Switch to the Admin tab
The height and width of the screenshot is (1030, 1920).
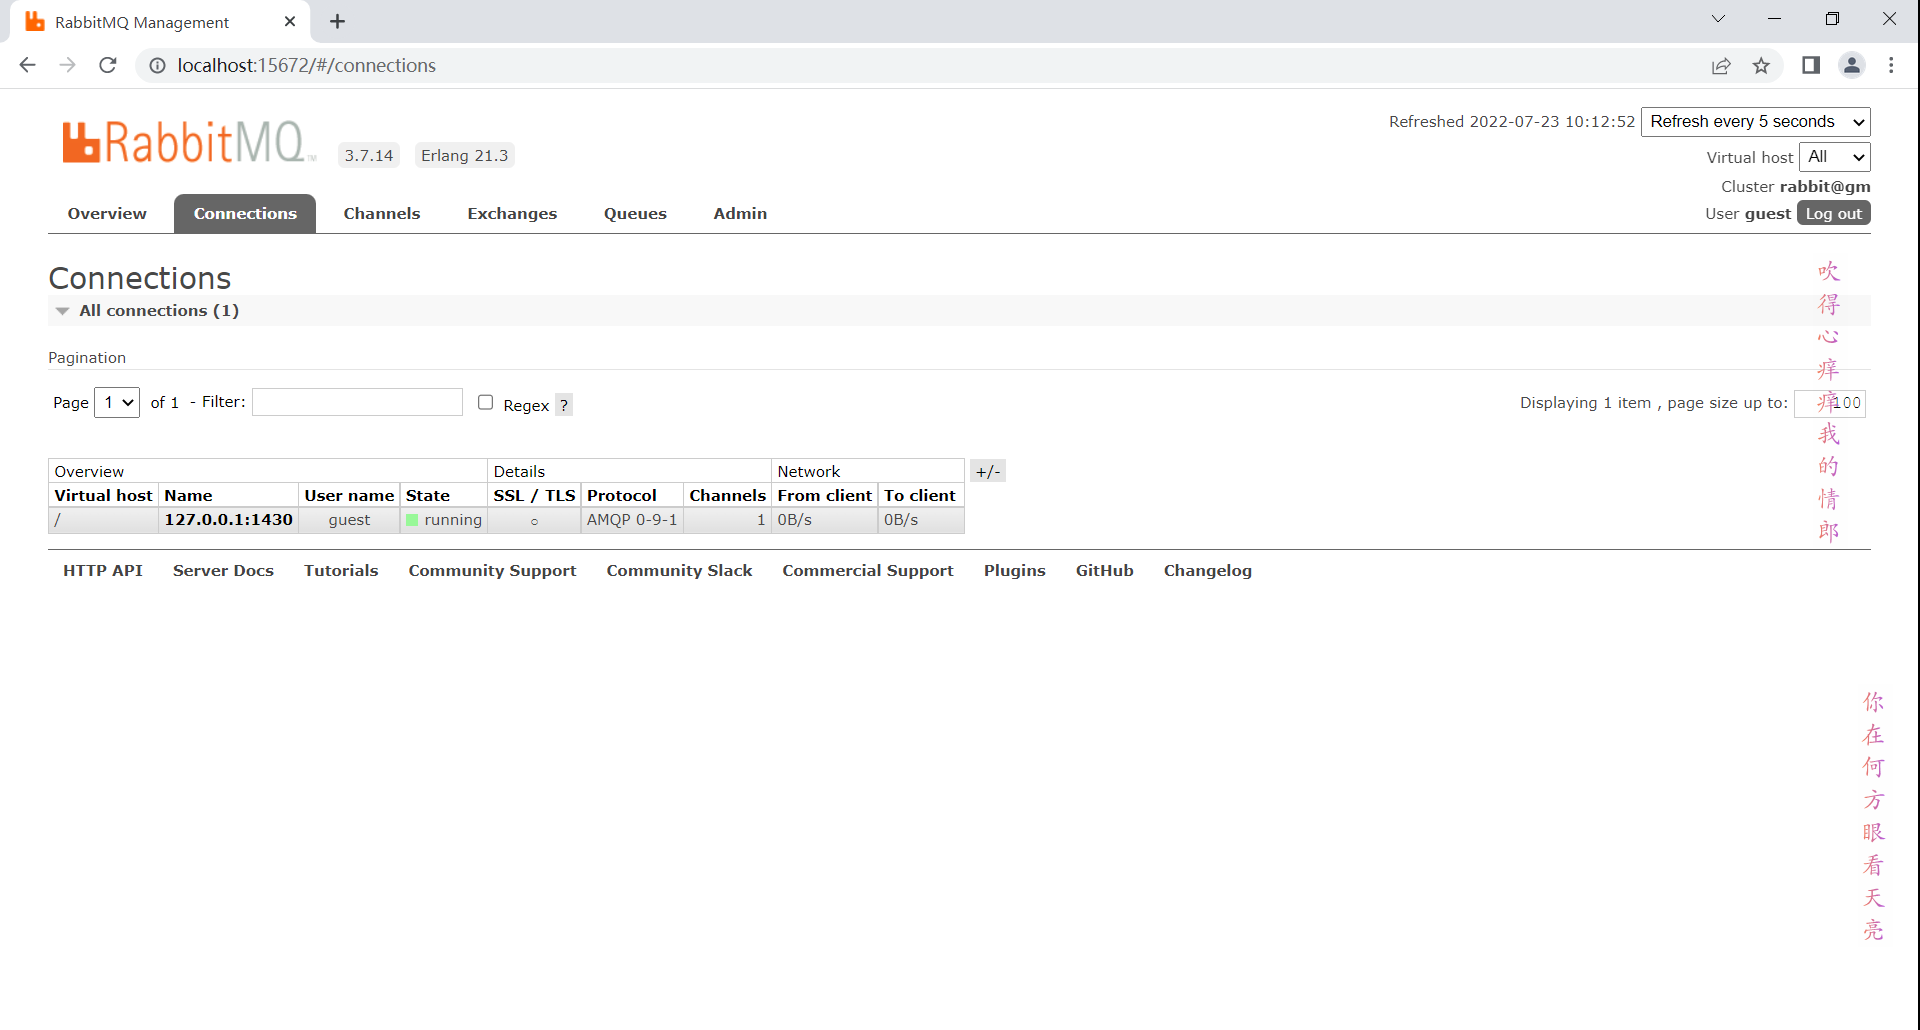point(740,213)
